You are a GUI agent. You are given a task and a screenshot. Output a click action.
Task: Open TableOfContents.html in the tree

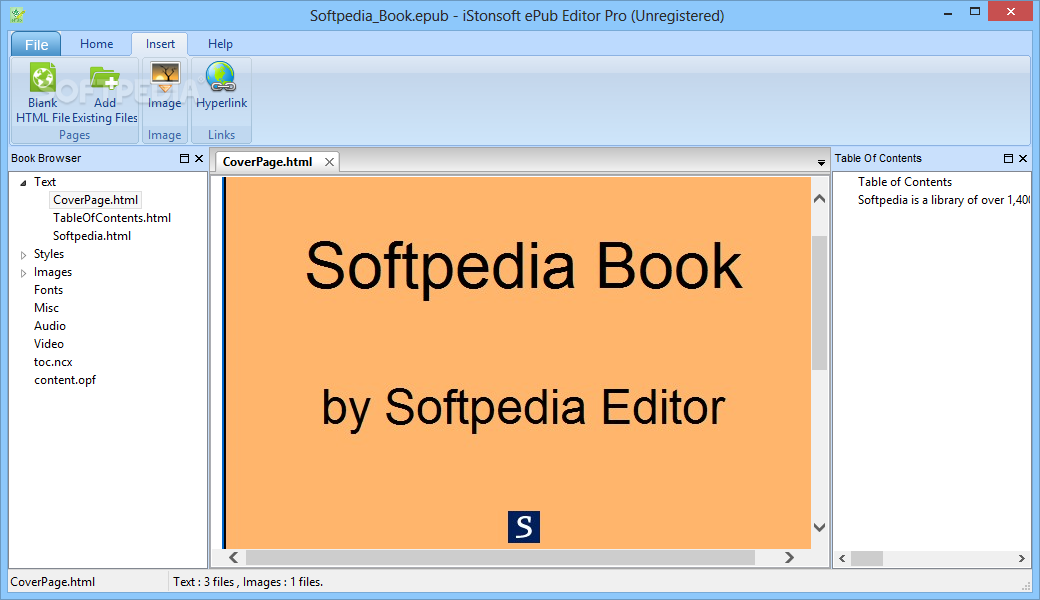coord(112,217)
